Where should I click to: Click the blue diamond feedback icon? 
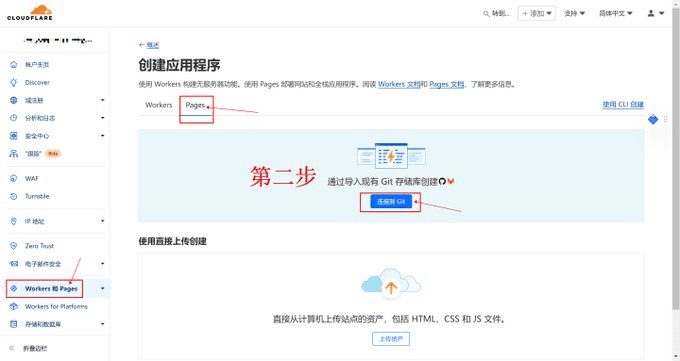coord(653,119)
